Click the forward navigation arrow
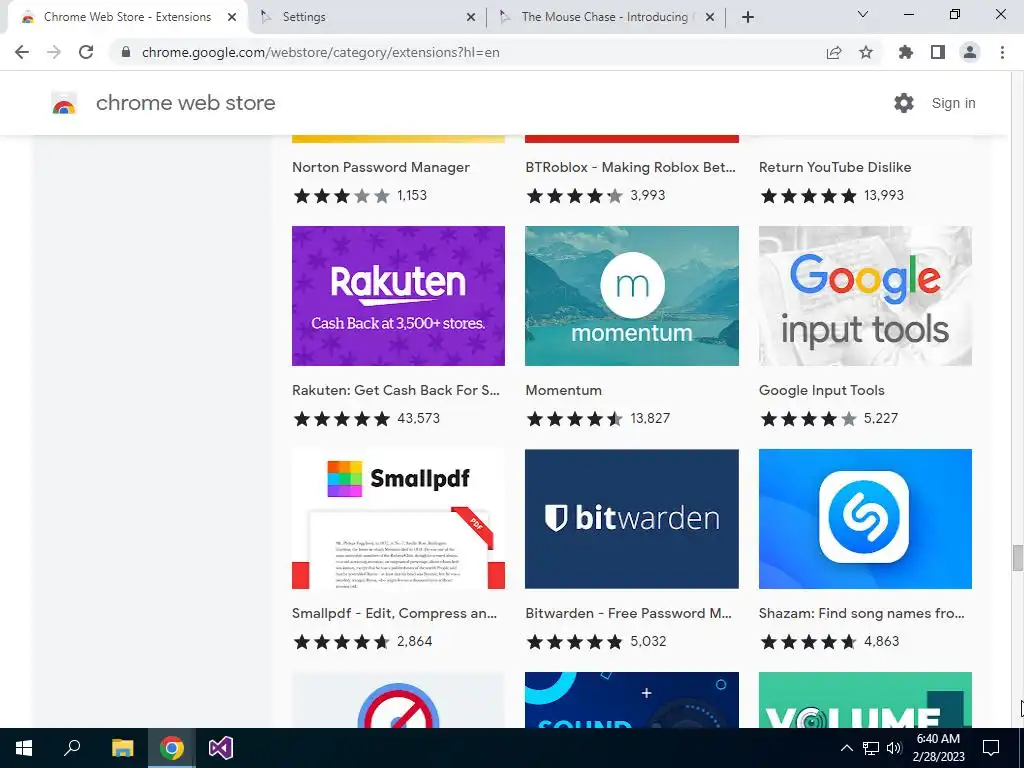This screenshot has height=768, width=1024. pyautogui.click(x=54, y=52)
